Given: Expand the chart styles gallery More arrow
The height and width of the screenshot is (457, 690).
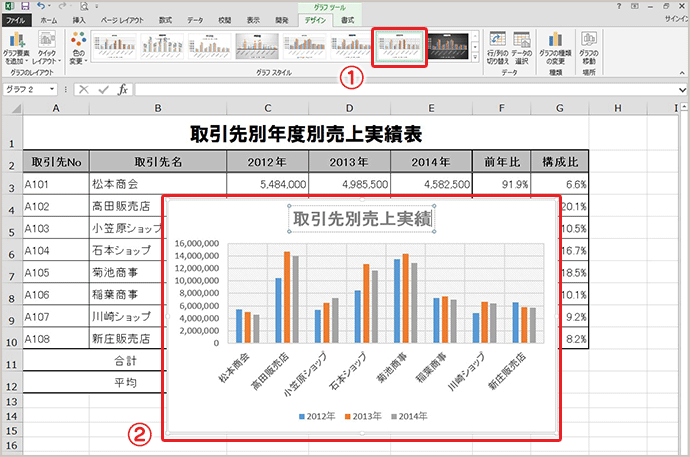Looking at the screenshot, I should click(476, 57).
